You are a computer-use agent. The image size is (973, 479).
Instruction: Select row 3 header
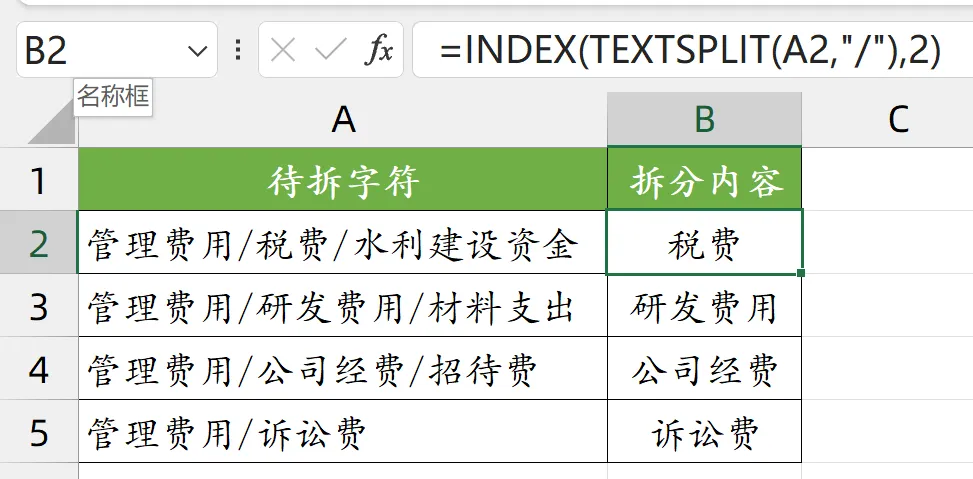38,306
